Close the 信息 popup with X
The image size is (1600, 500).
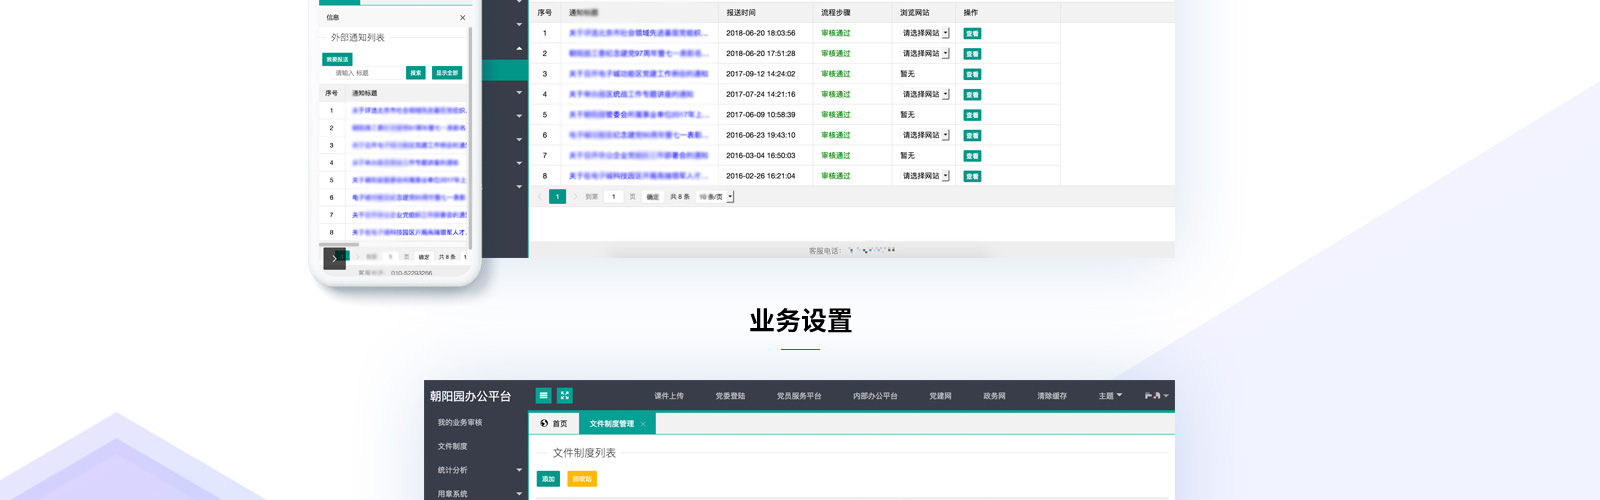click(462, 18)
